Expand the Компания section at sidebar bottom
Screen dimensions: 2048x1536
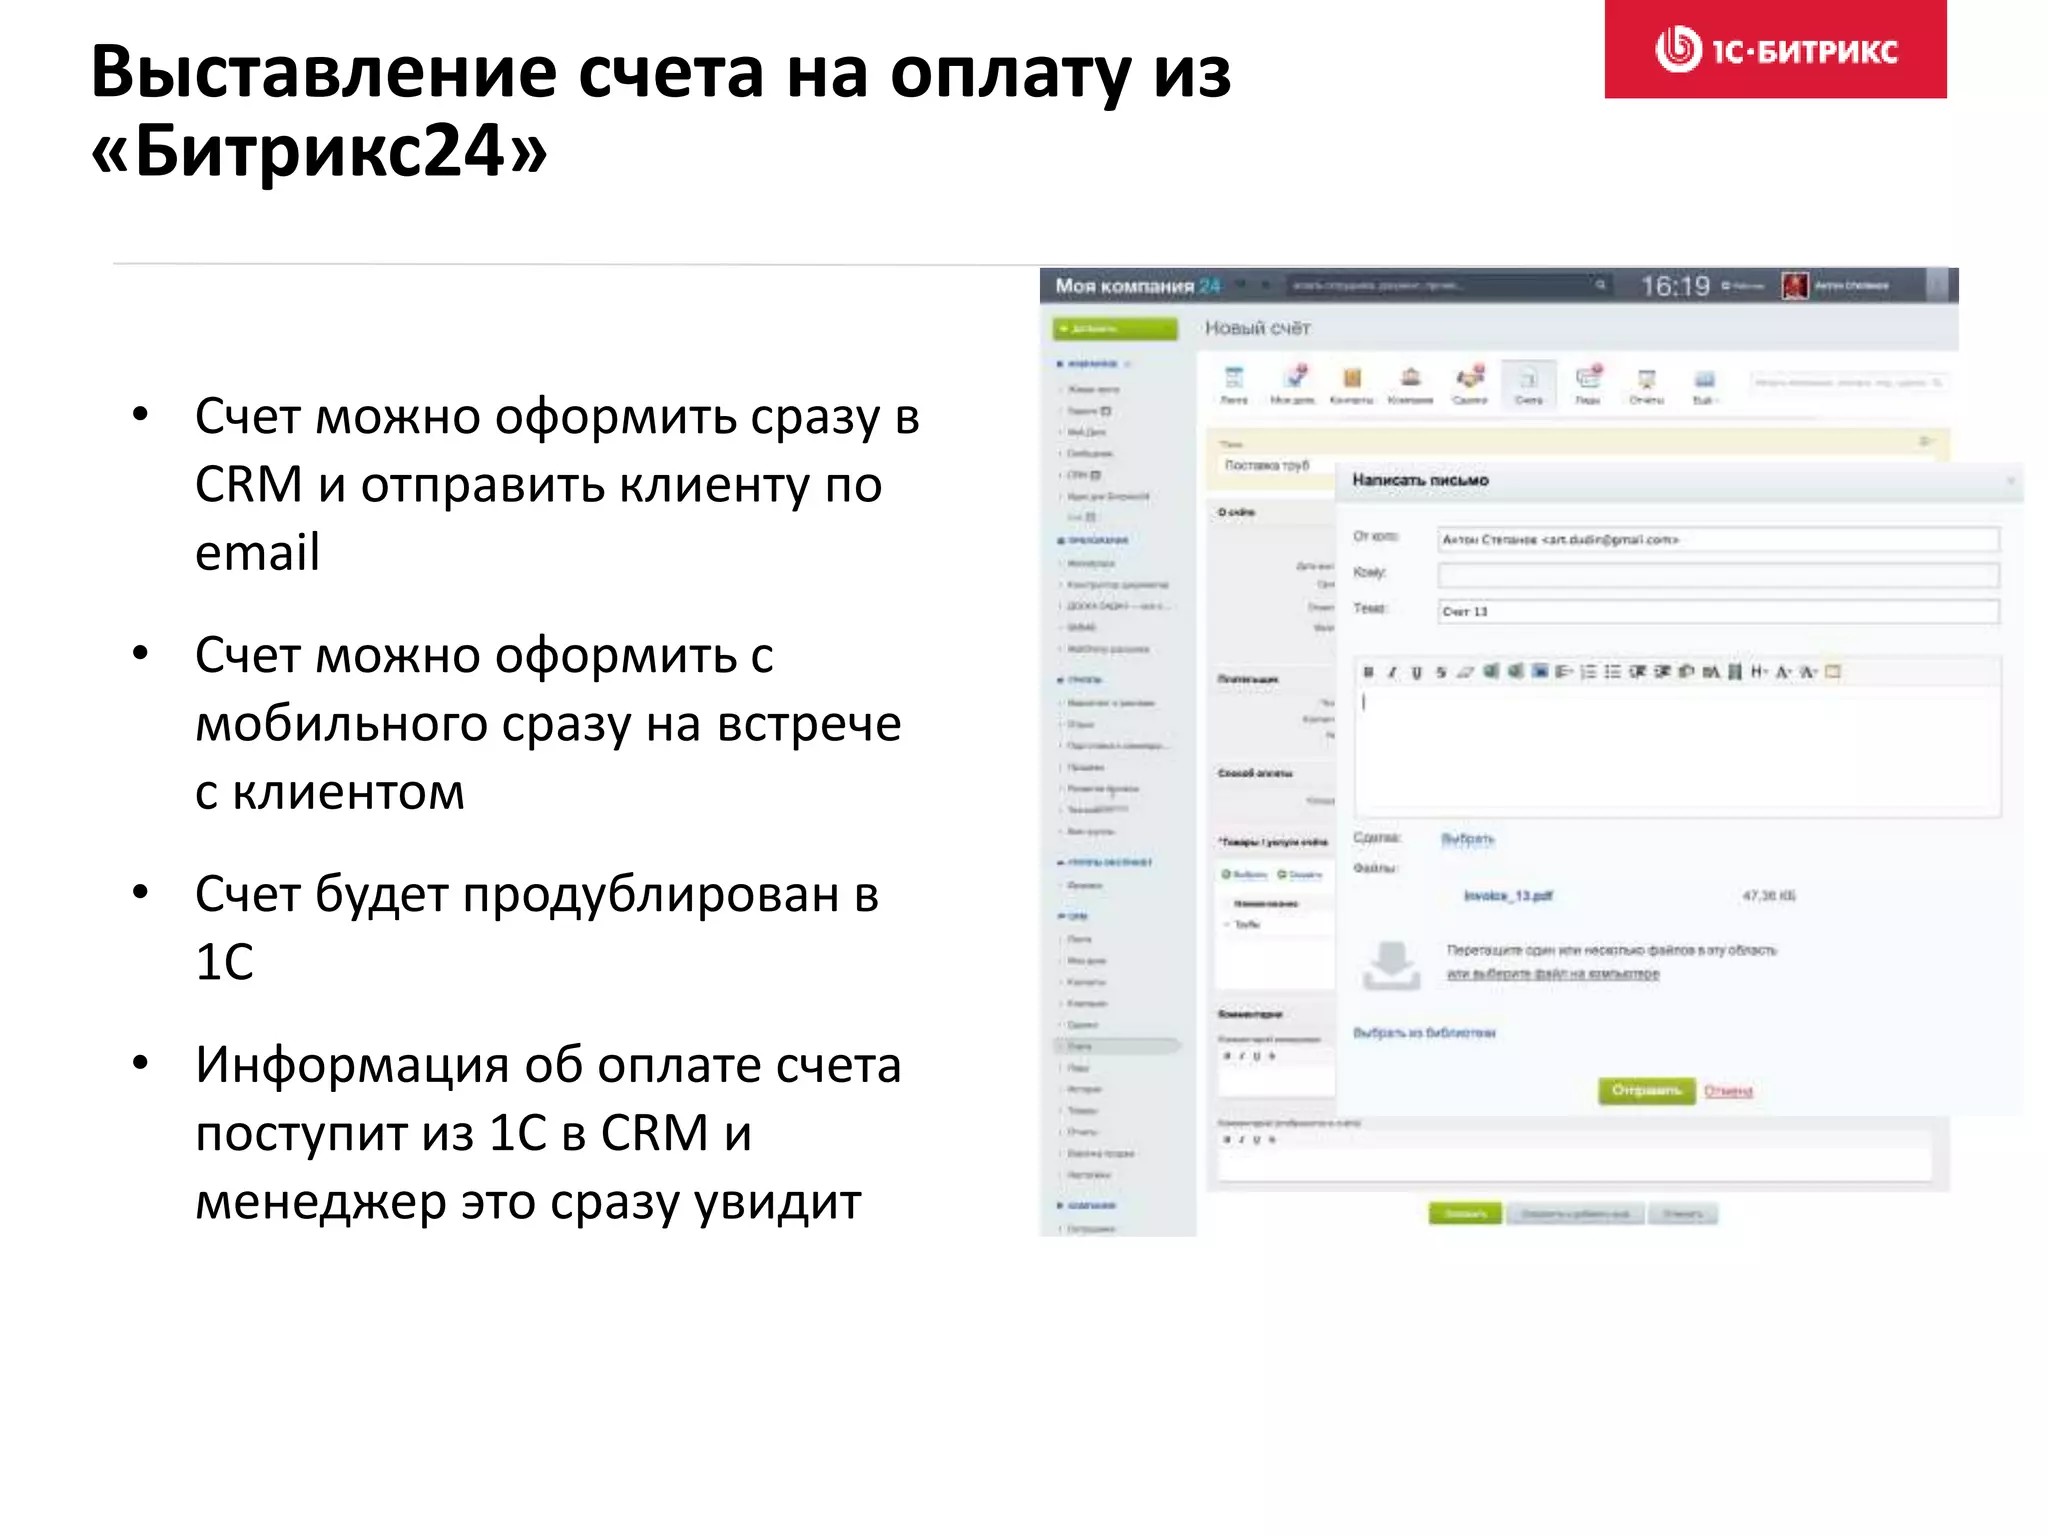click(x=1086, y=1206)
